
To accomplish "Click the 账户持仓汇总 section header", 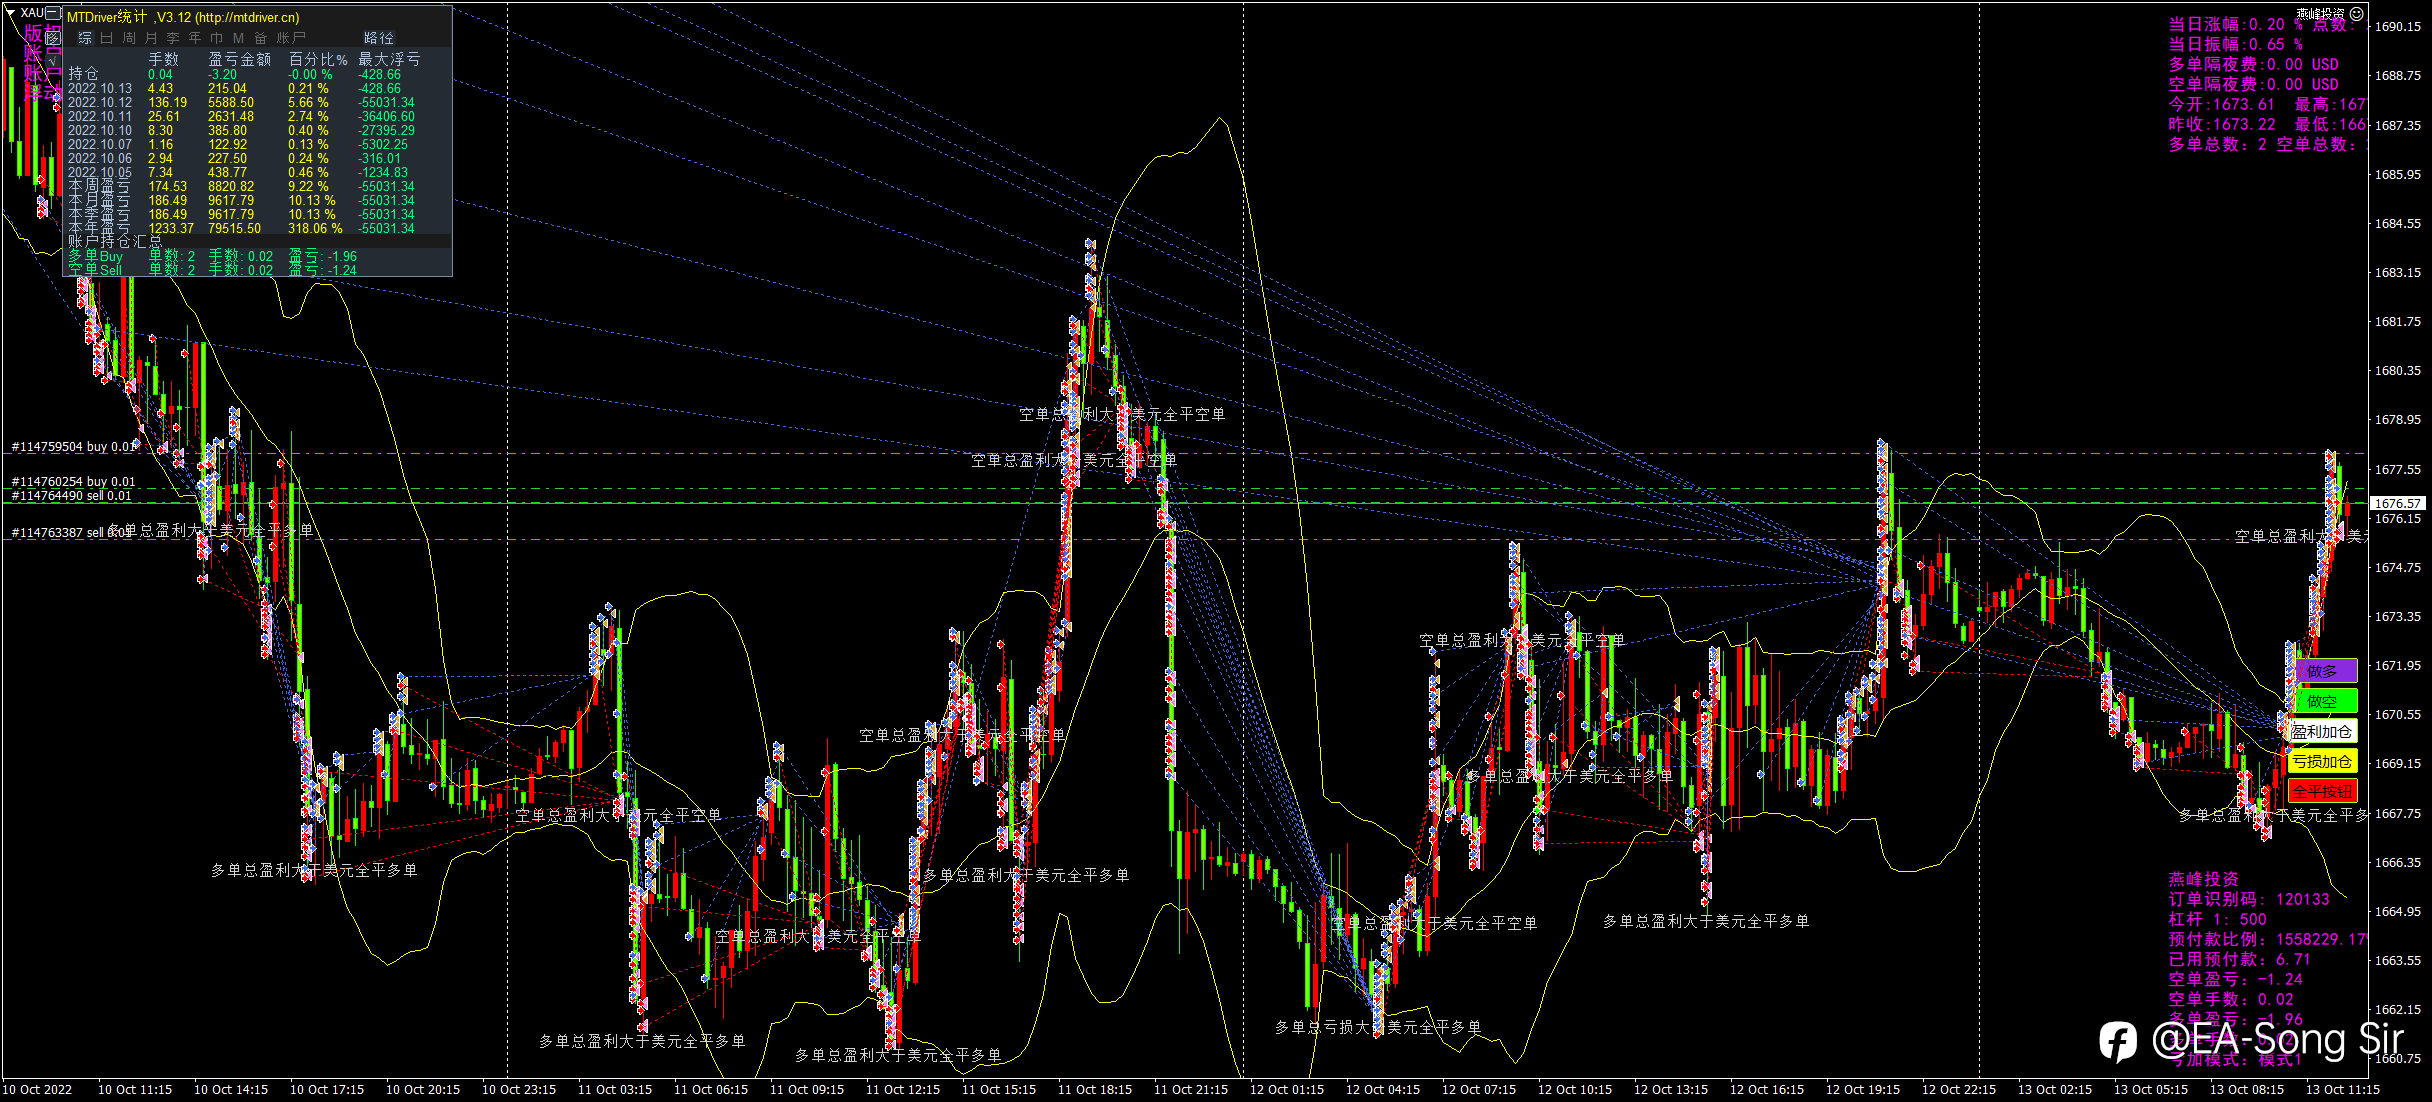I will pyautogui.click(x=115, y=242).
